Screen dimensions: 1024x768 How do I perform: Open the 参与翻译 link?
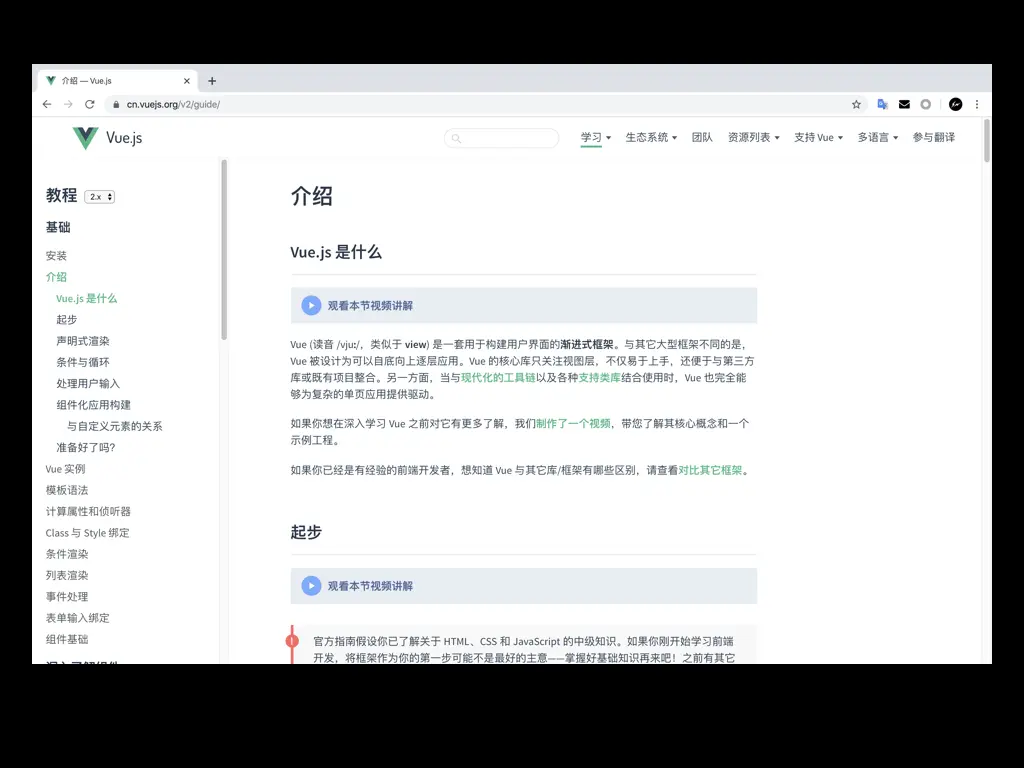tap(934, 138)
